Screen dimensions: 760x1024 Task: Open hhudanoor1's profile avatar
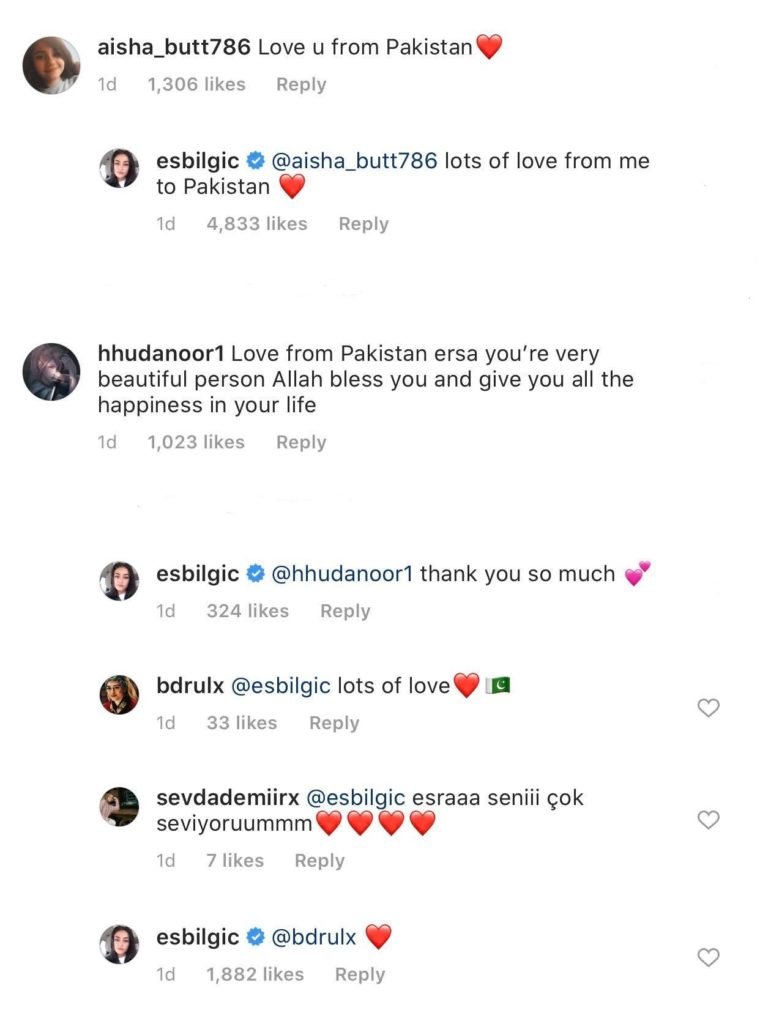click(x=51, y=372)
